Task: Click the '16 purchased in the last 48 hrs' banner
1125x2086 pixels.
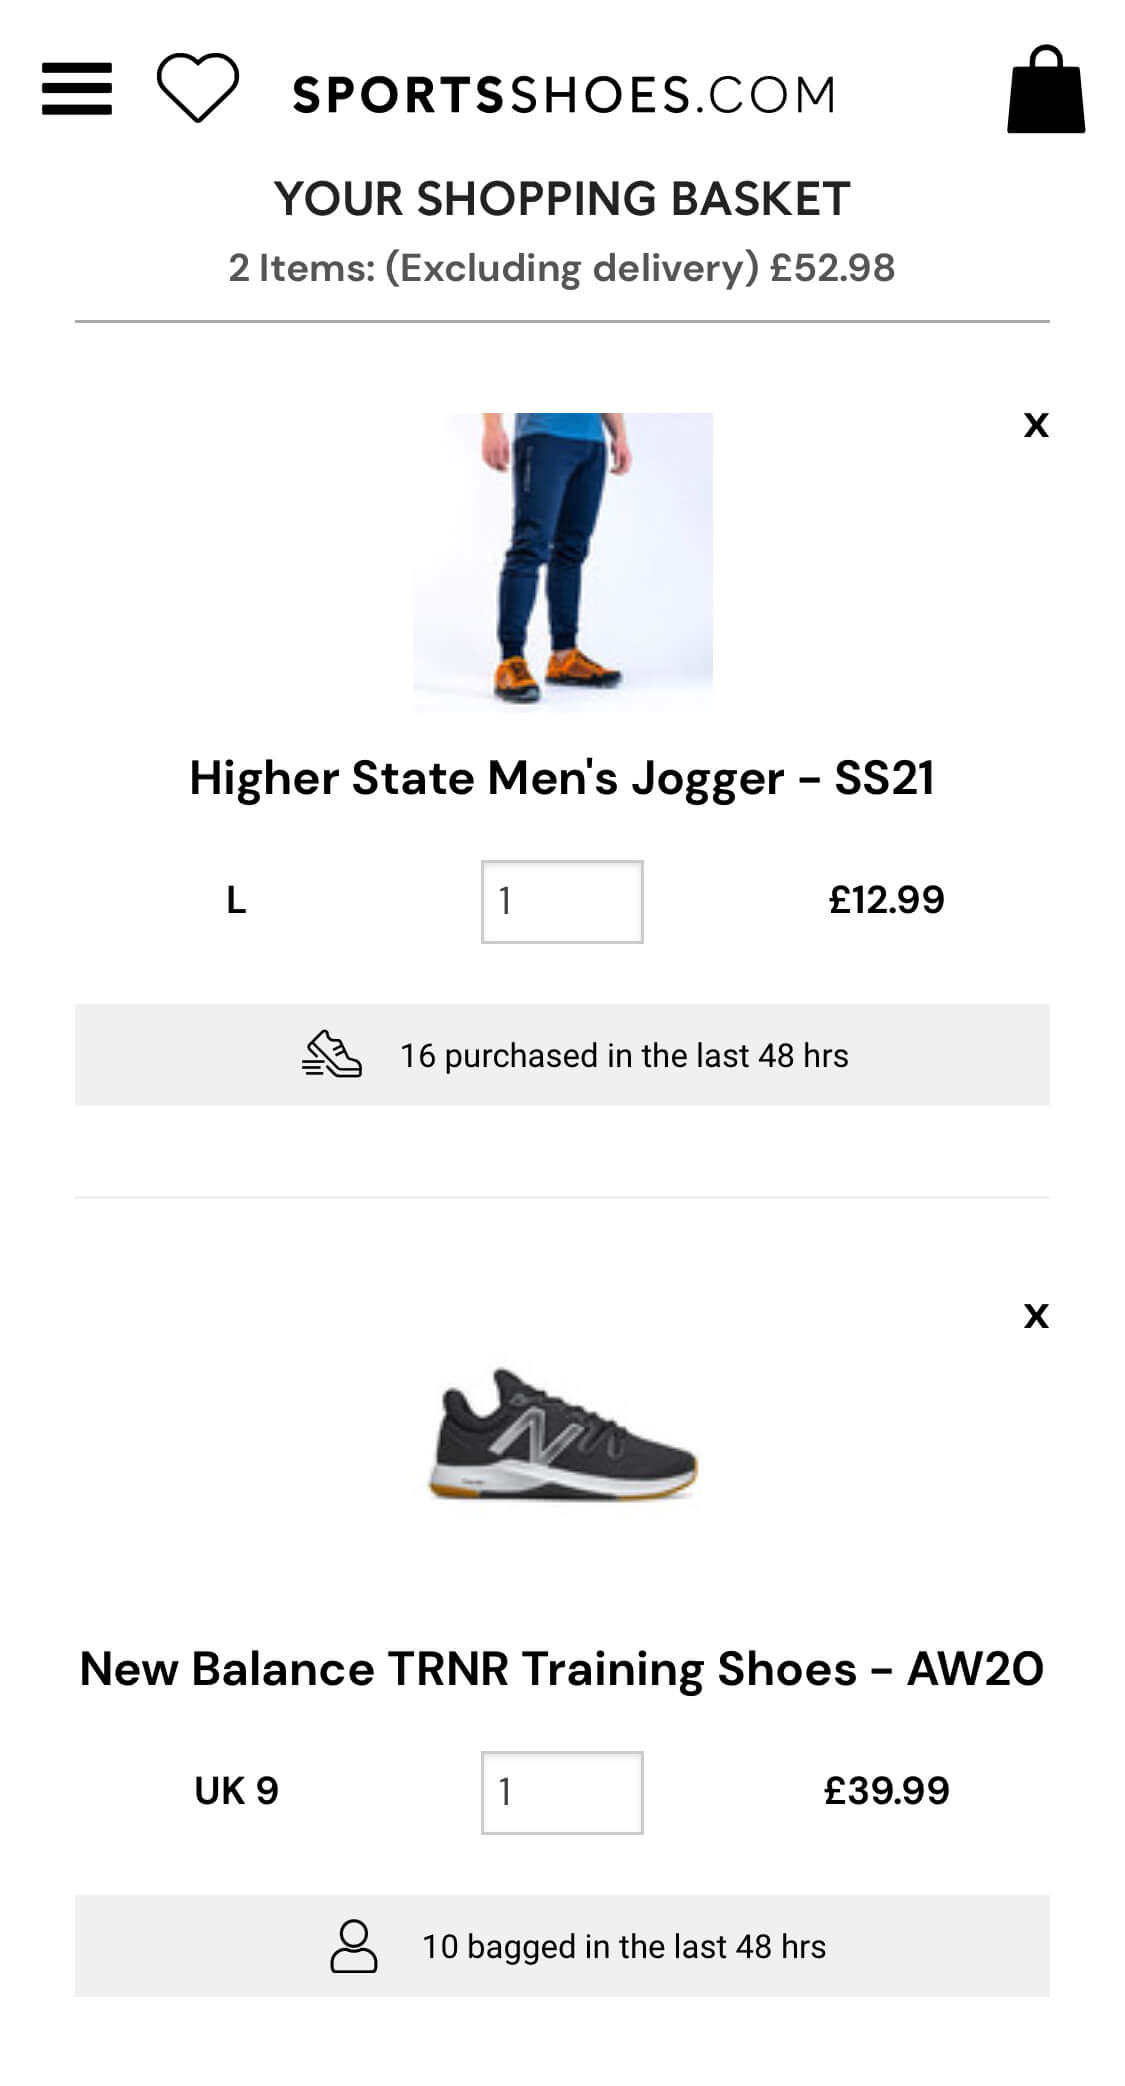Action: pyautogui.click(x=624, y=1056)
